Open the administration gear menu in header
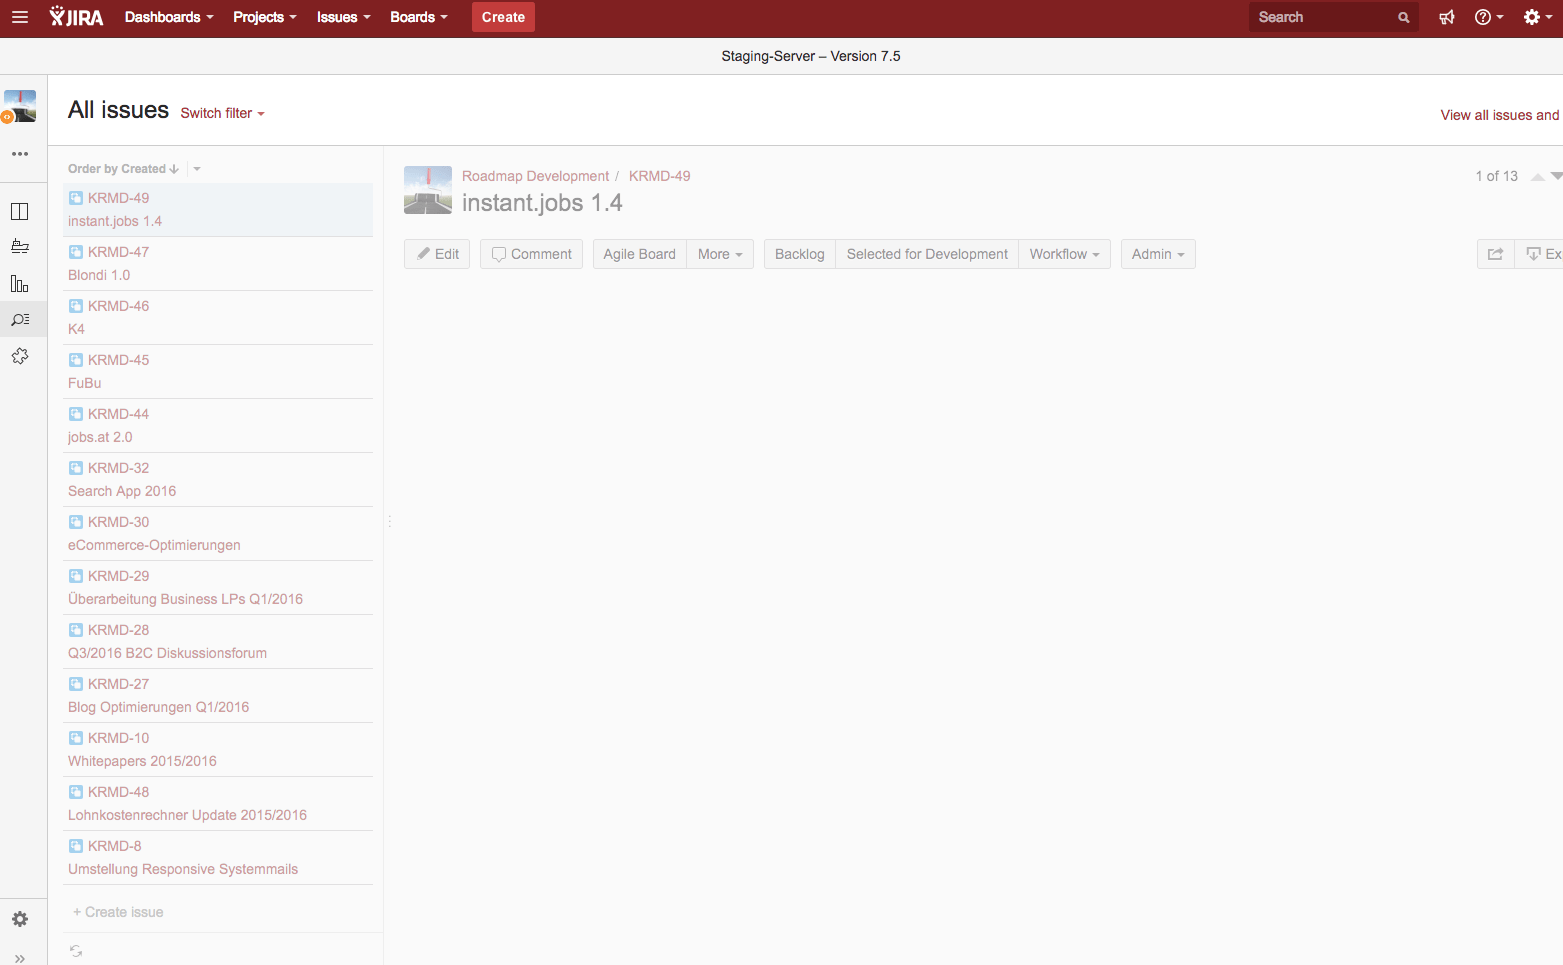1563x965 pixels. [x=1537, y=17]
